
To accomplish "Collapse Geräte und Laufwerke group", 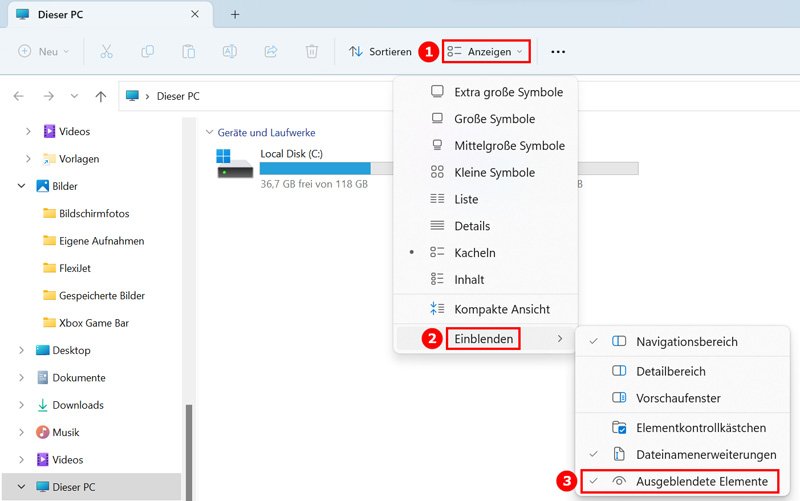I will pyautogui.click(x=209, y=133).
